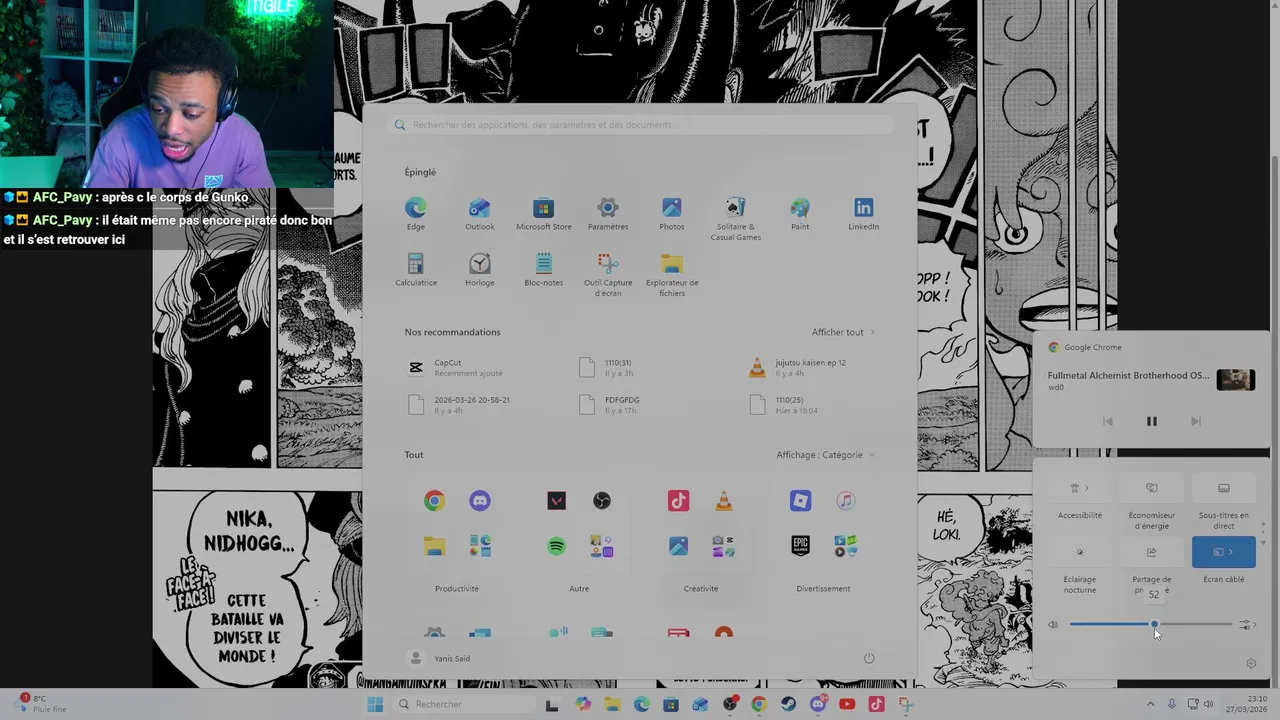Screen dimensions: 1280x720
Task: Launch OBS Studio in Autre group
Action: pos(602,501)
